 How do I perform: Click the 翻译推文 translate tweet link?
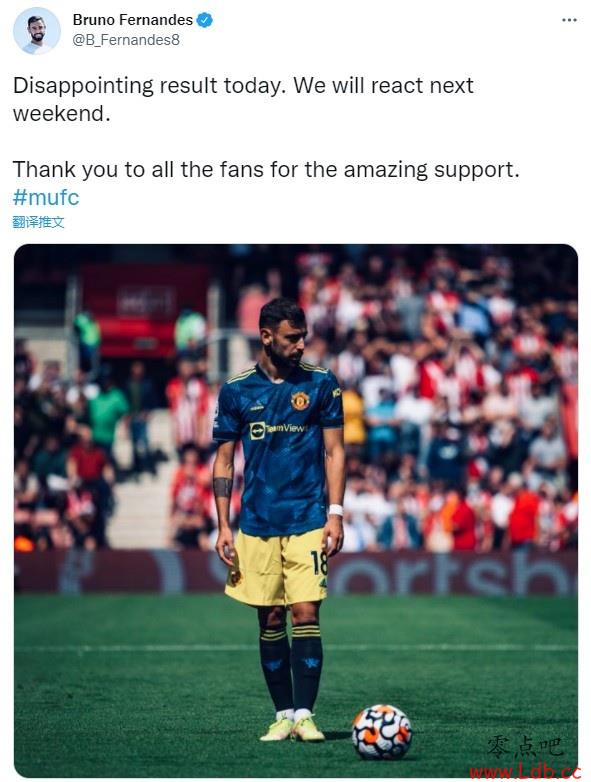(x=38, y=222)
